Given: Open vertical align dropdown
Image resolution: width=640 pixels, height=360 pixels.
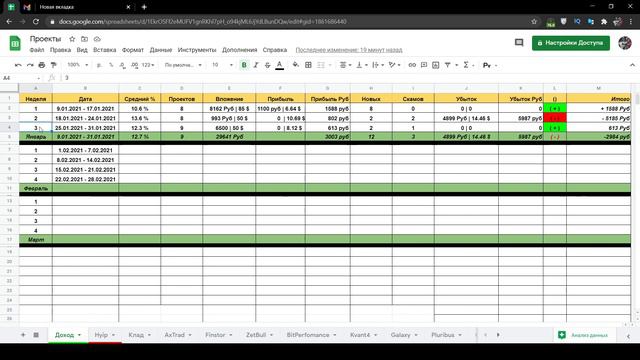Looking at the screenshot, I should tap(362, 65).
